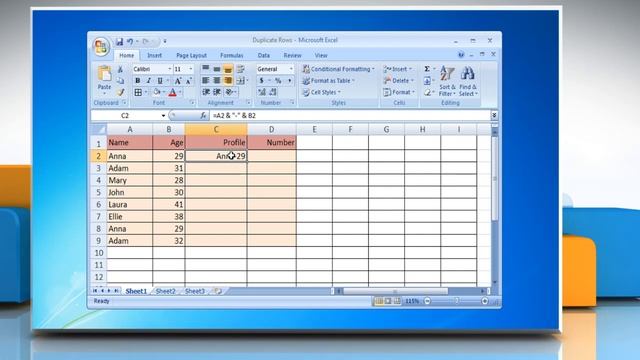Increase the indent
640x360 pixels.
(217, 92)
